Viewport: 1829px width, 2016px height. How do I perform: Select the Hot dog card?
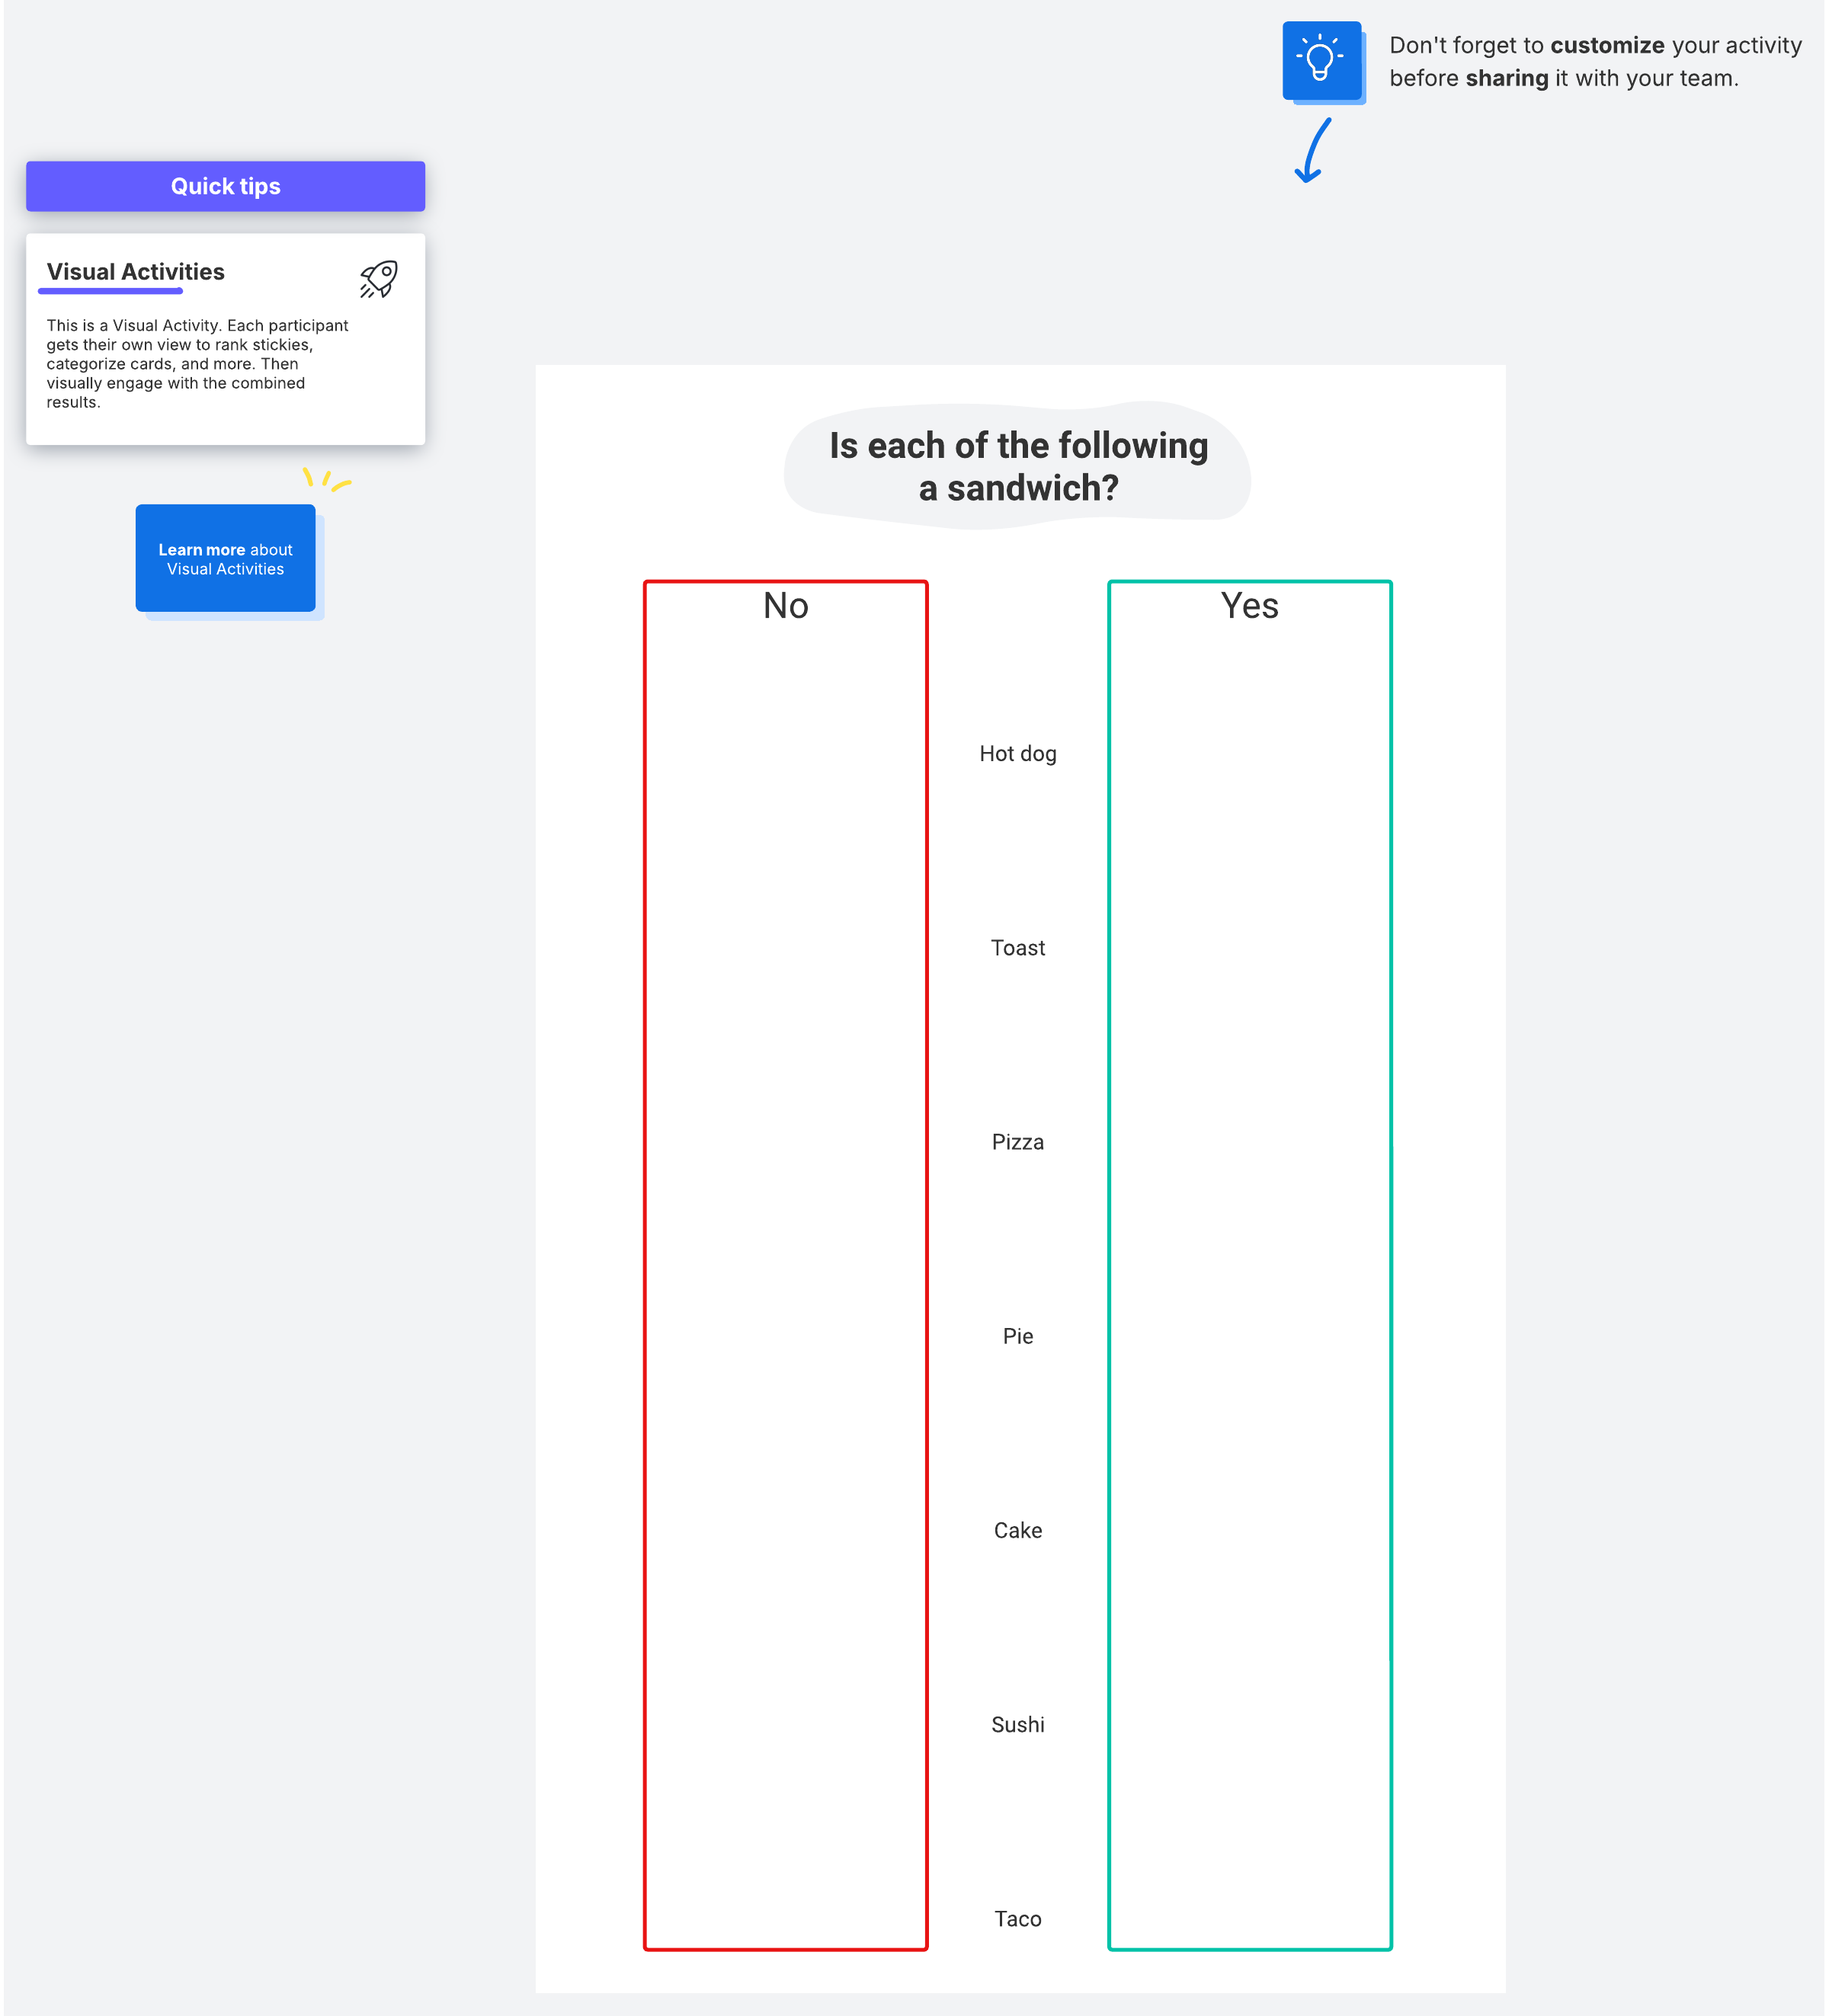(x=1017, y=754)
